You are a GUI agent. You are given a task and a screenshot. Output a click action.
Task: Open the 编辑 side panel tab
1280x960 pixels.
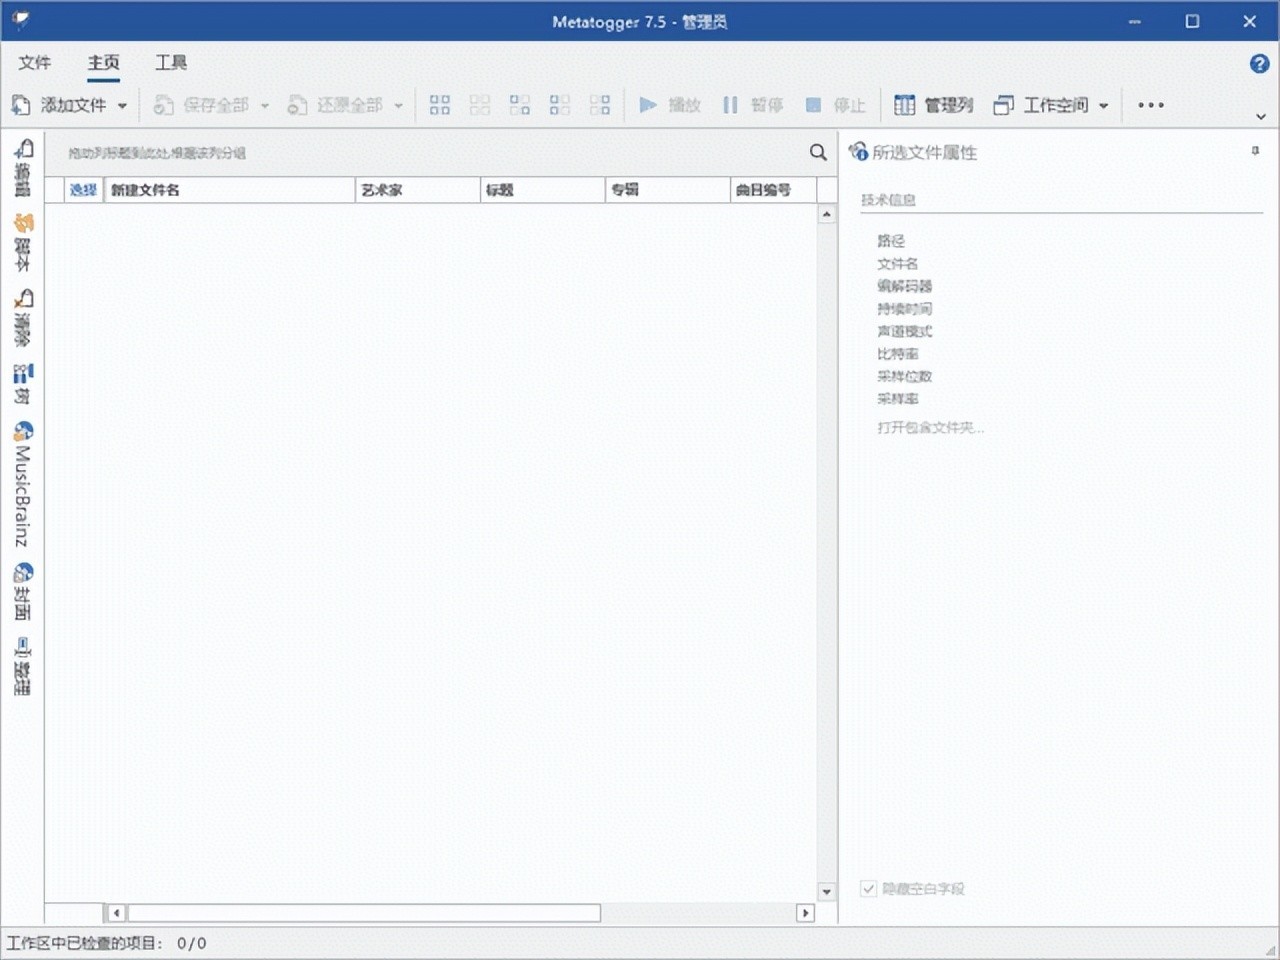[23, 167]
